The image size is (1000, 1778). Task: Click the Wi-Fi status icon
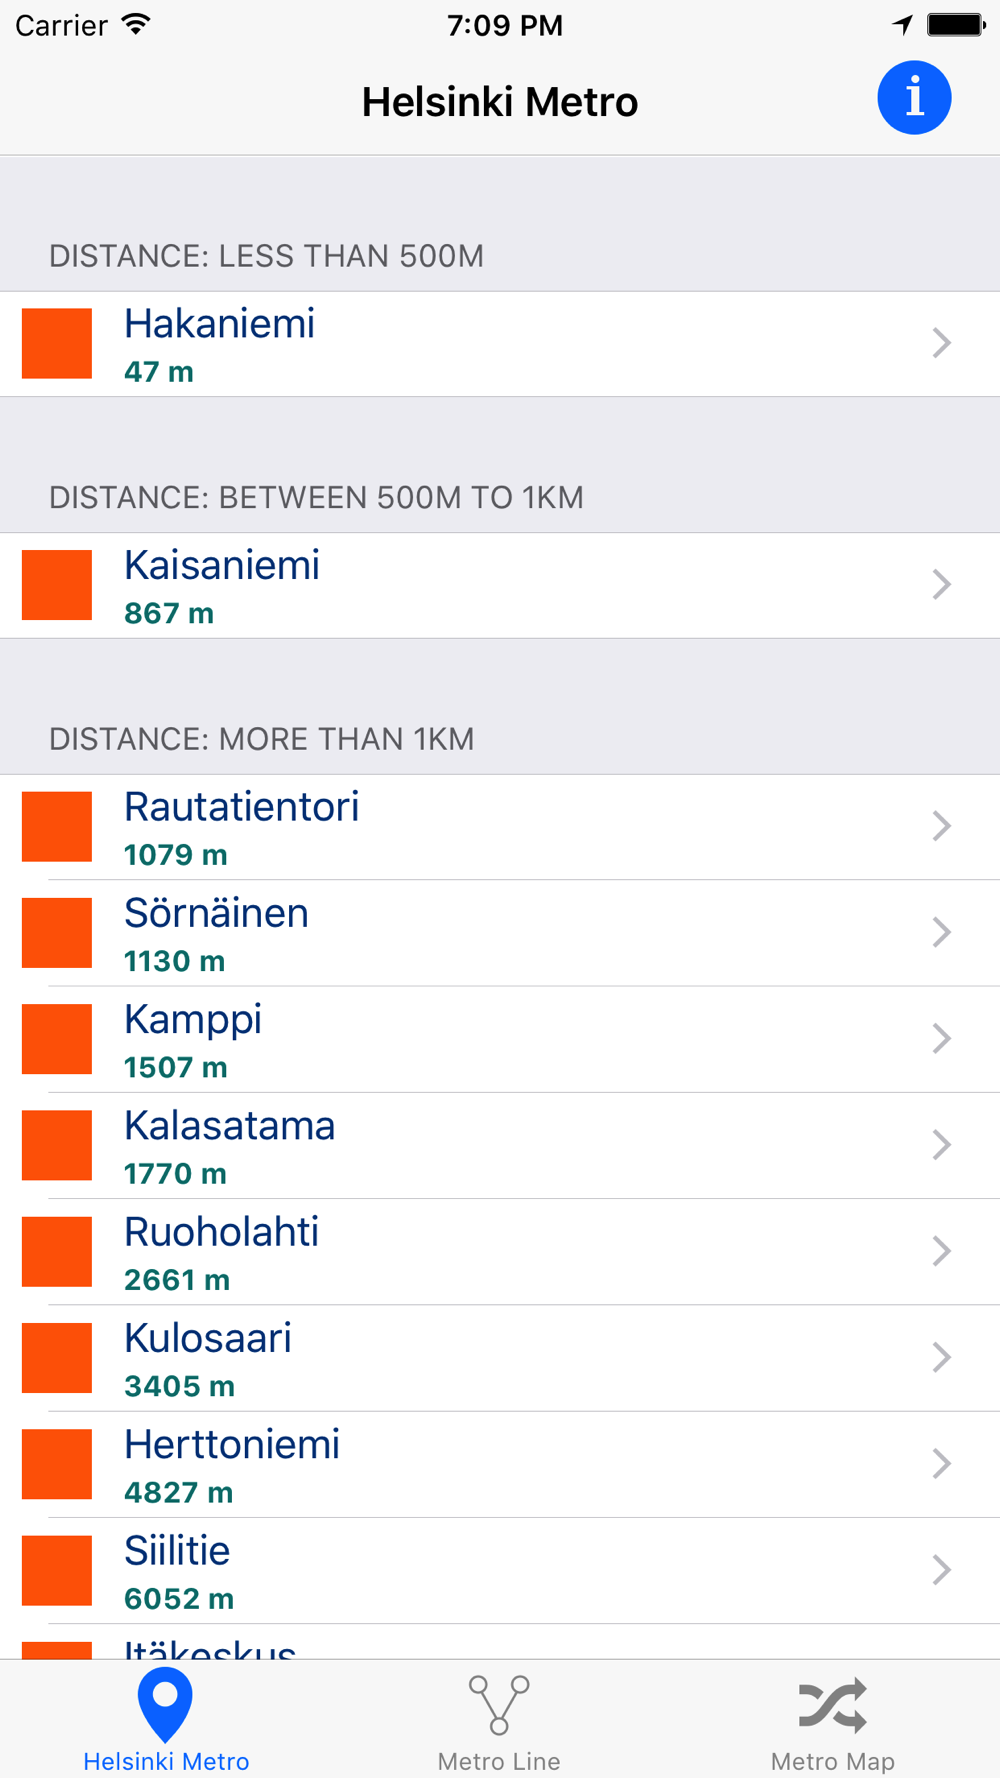(136, 24)
